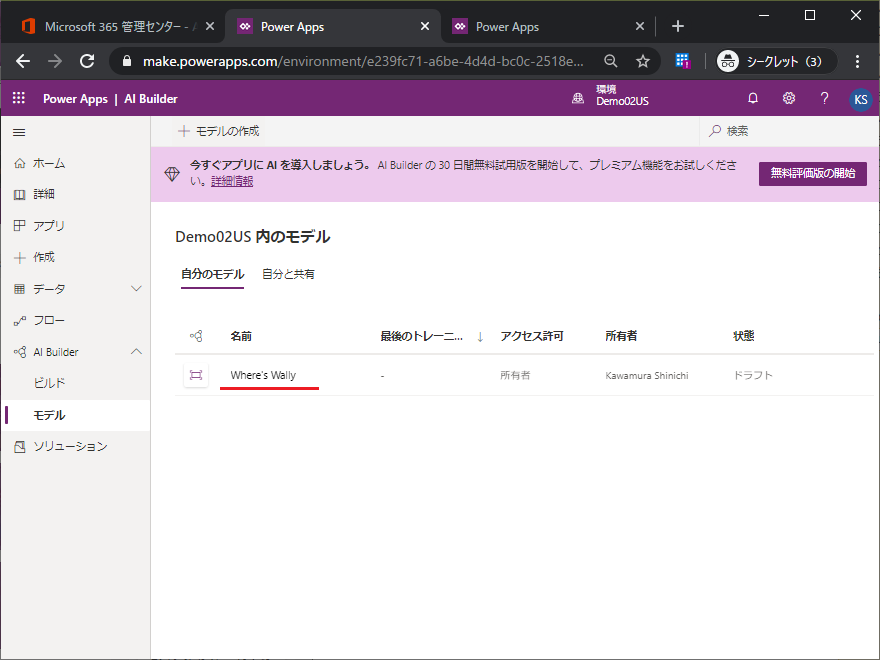880x660 pixels.
Task: Expand the データ chevron
Action: 136,288
